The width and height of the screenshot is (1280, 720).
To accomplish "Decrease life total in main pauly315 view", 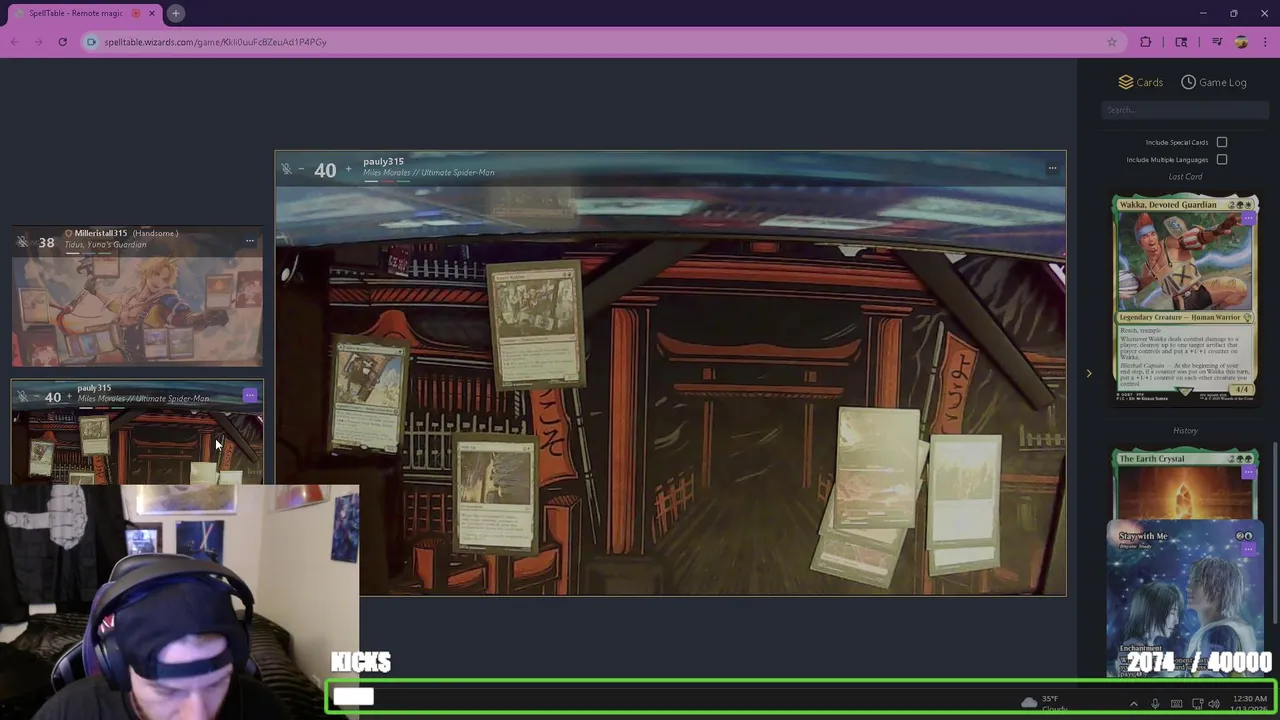I will 301,170.
